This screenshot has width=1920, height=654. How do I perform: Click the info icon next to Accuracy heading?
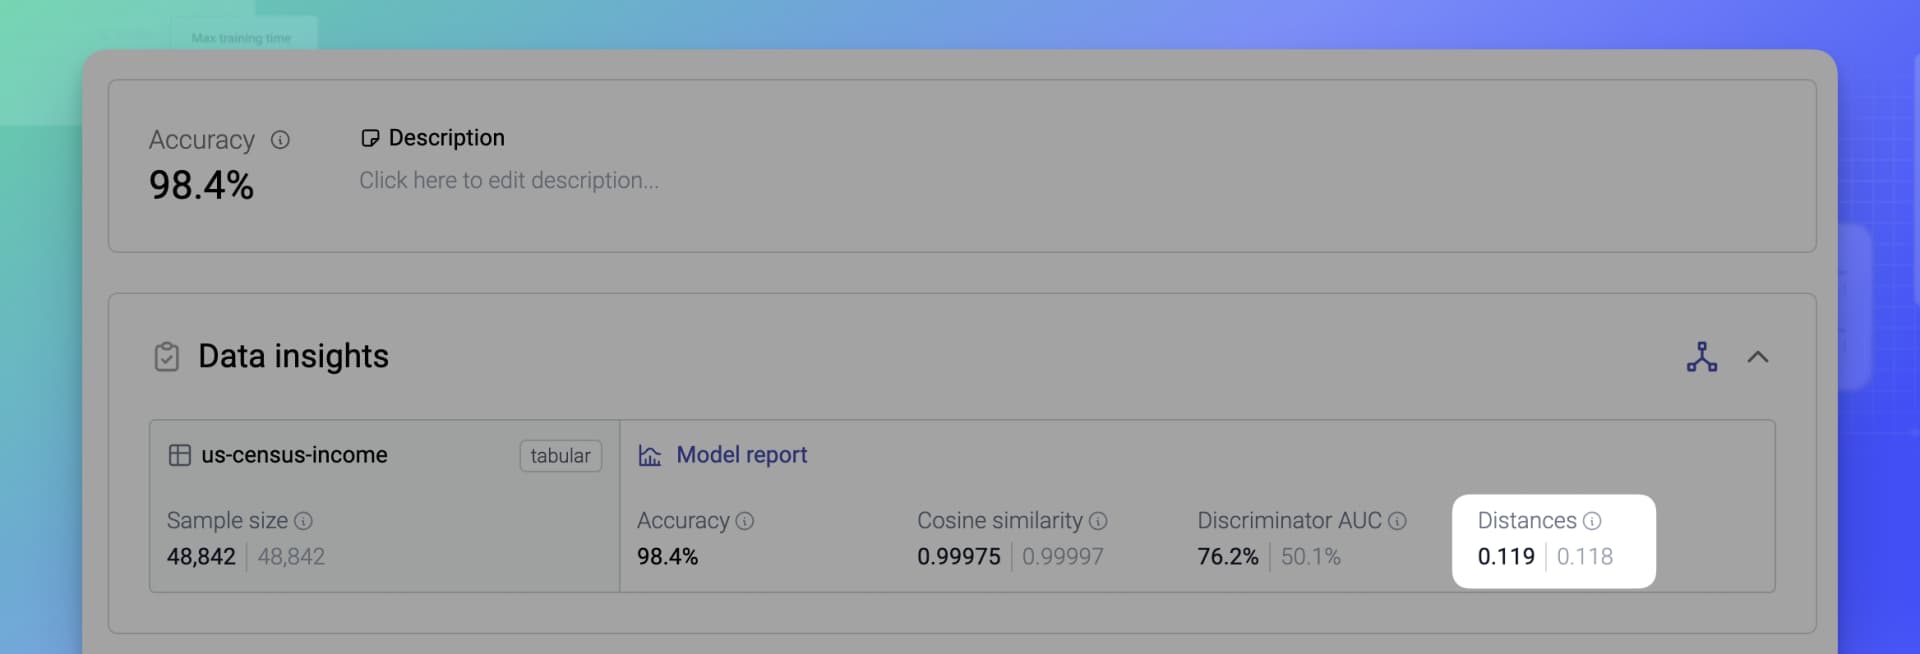pos(278,140)
